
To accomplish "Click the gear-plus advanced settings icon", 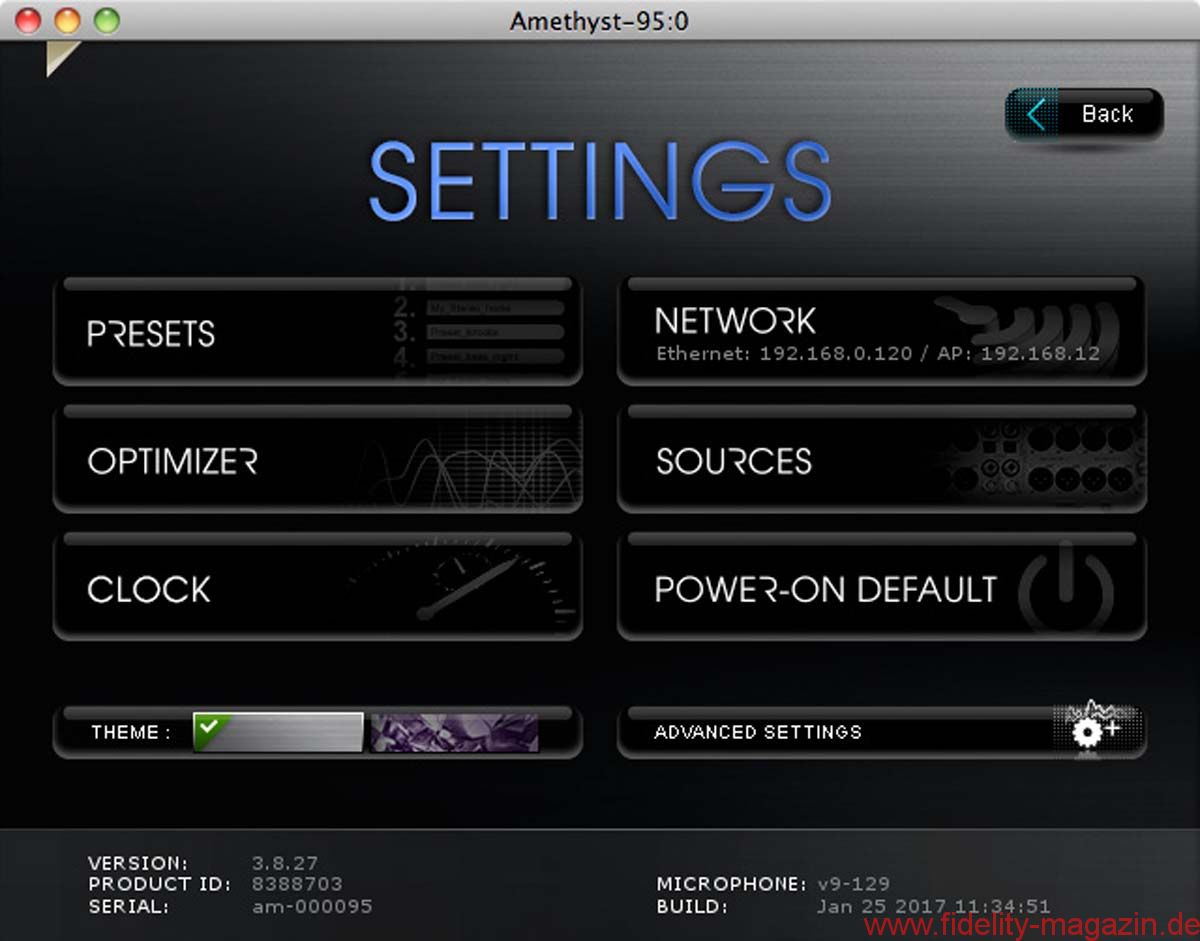I will pyautogui.click(x=1094, y=730).
